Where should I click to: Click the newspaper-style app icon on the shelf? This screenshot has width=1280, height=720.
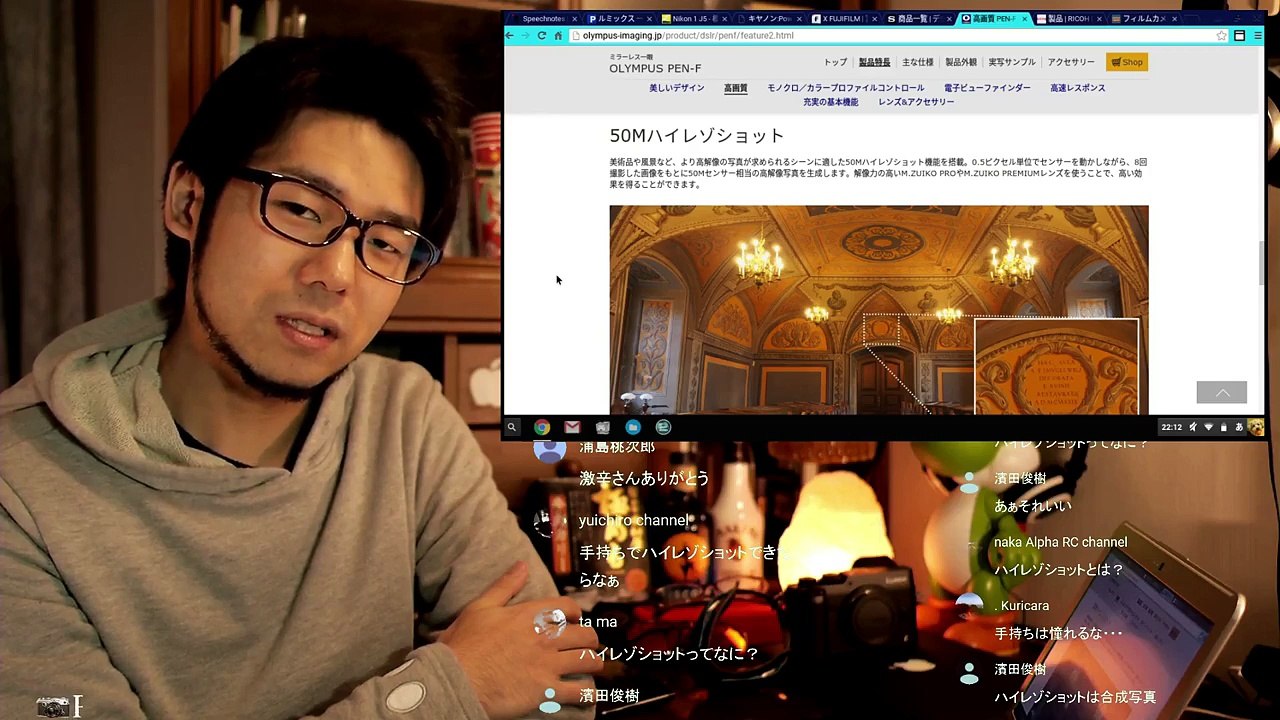tap(603, 427)
